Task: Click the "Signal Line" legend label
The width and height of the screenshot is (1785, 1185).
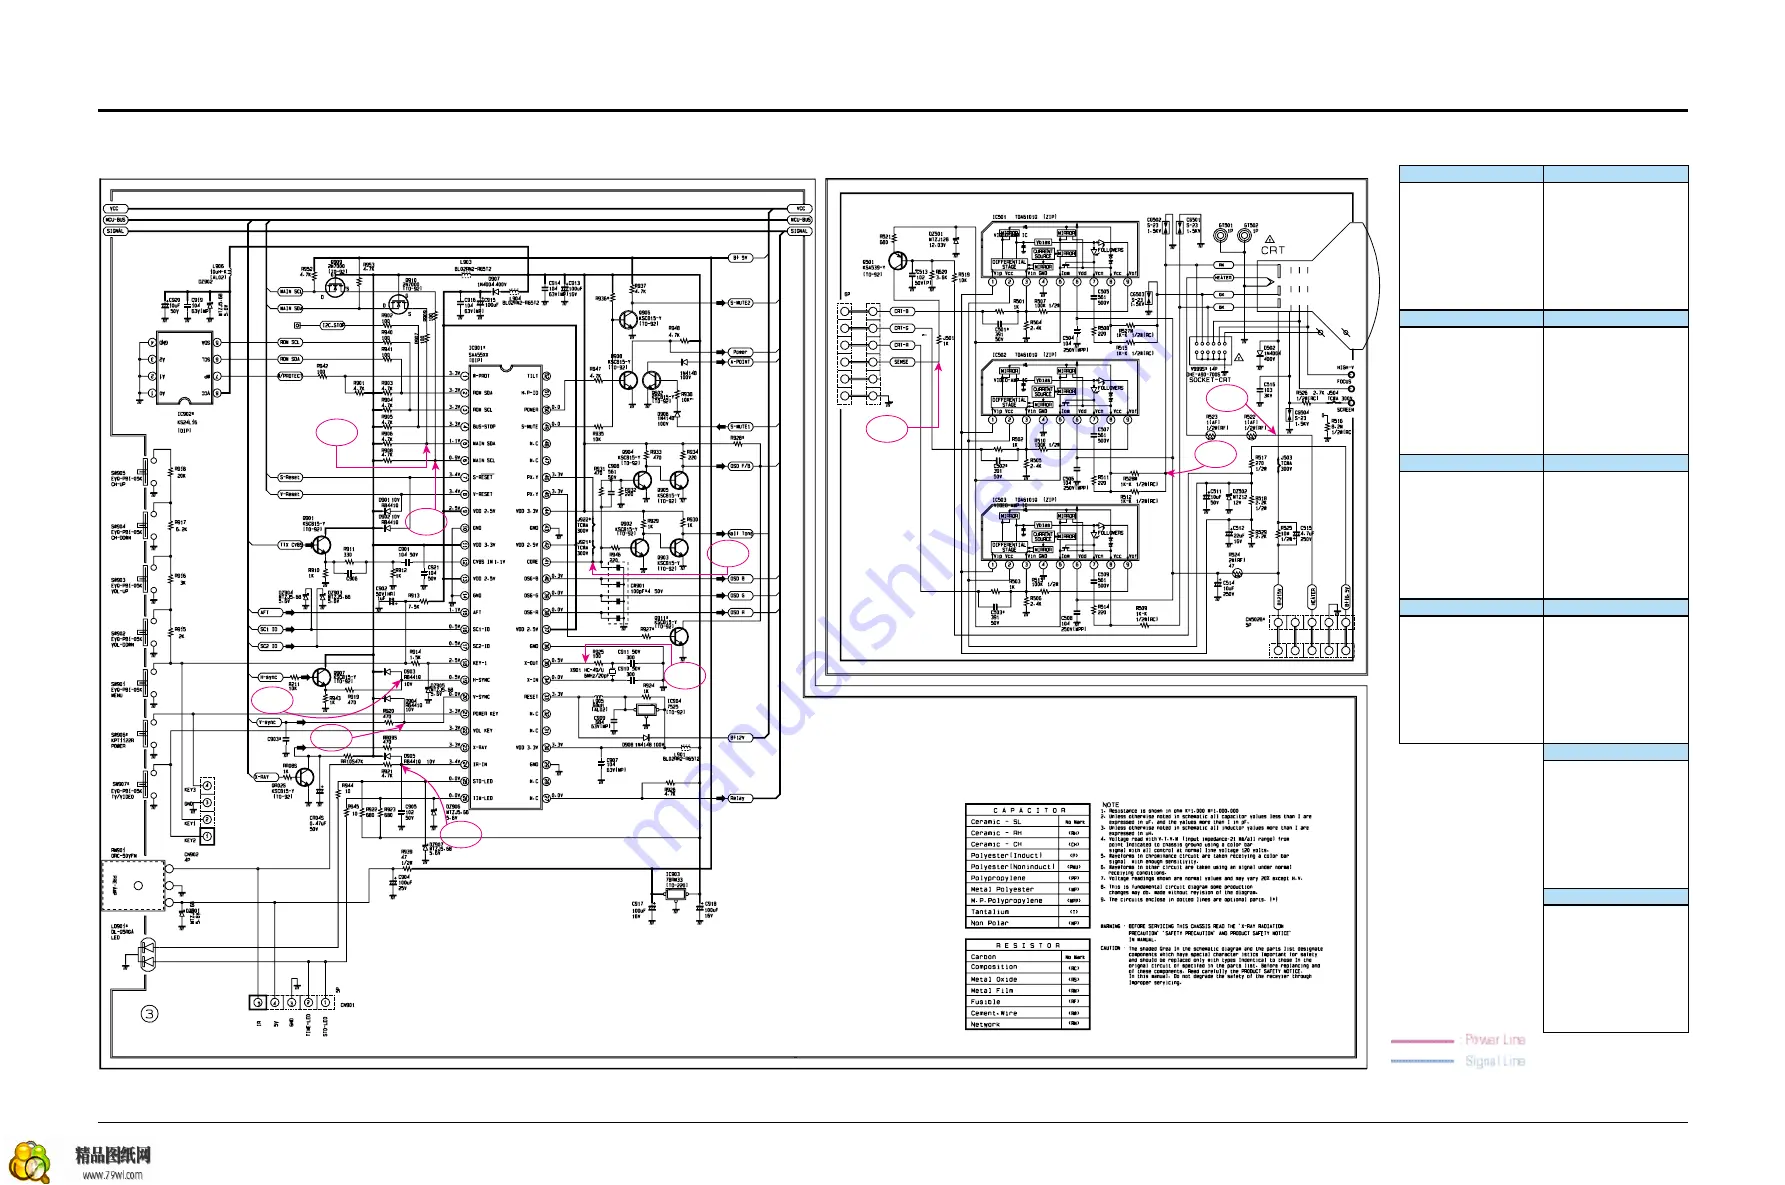Action: (1495, 1061)
